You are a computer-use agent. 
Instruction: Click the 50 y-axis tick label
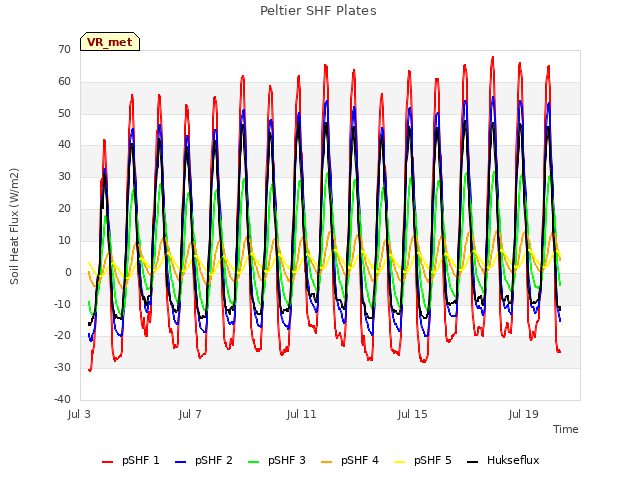(64, 113)
